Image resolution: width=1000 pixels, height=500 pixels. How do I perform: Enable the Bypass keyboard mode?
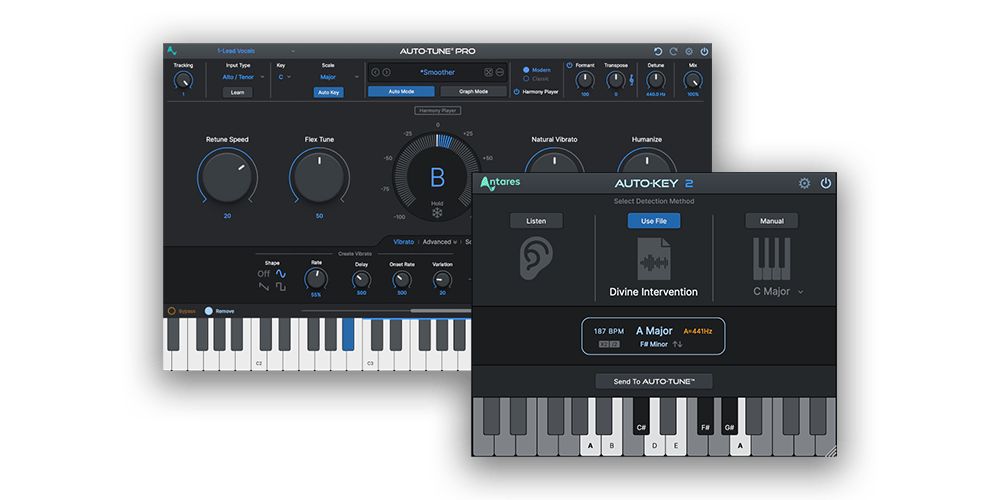(172, 311)
